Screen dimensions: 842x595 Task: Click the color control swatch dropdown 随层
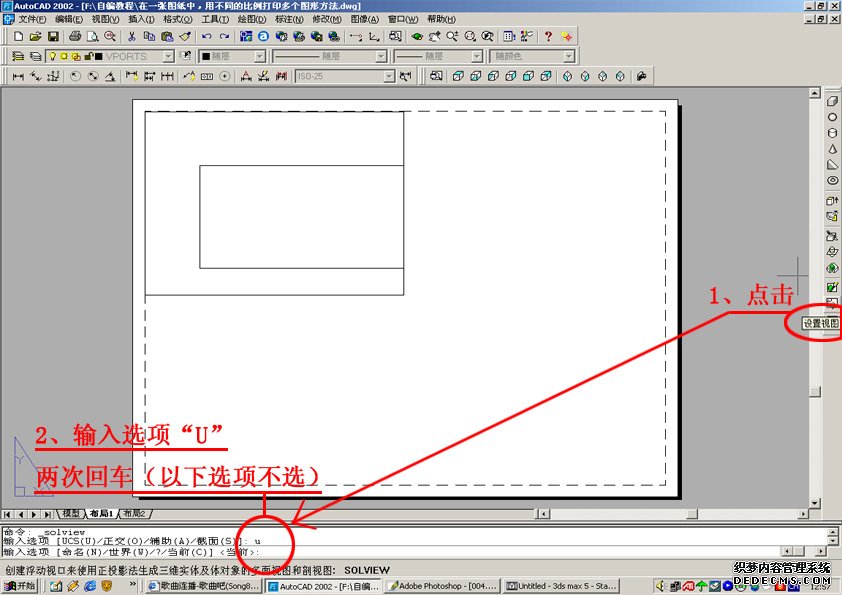(x=259, y=57)
